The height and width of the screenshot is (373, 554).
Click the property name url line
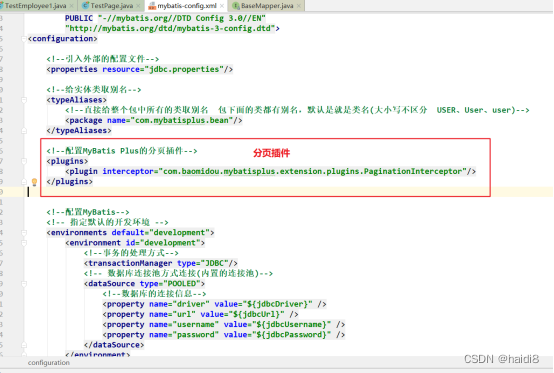click(200, 314)
